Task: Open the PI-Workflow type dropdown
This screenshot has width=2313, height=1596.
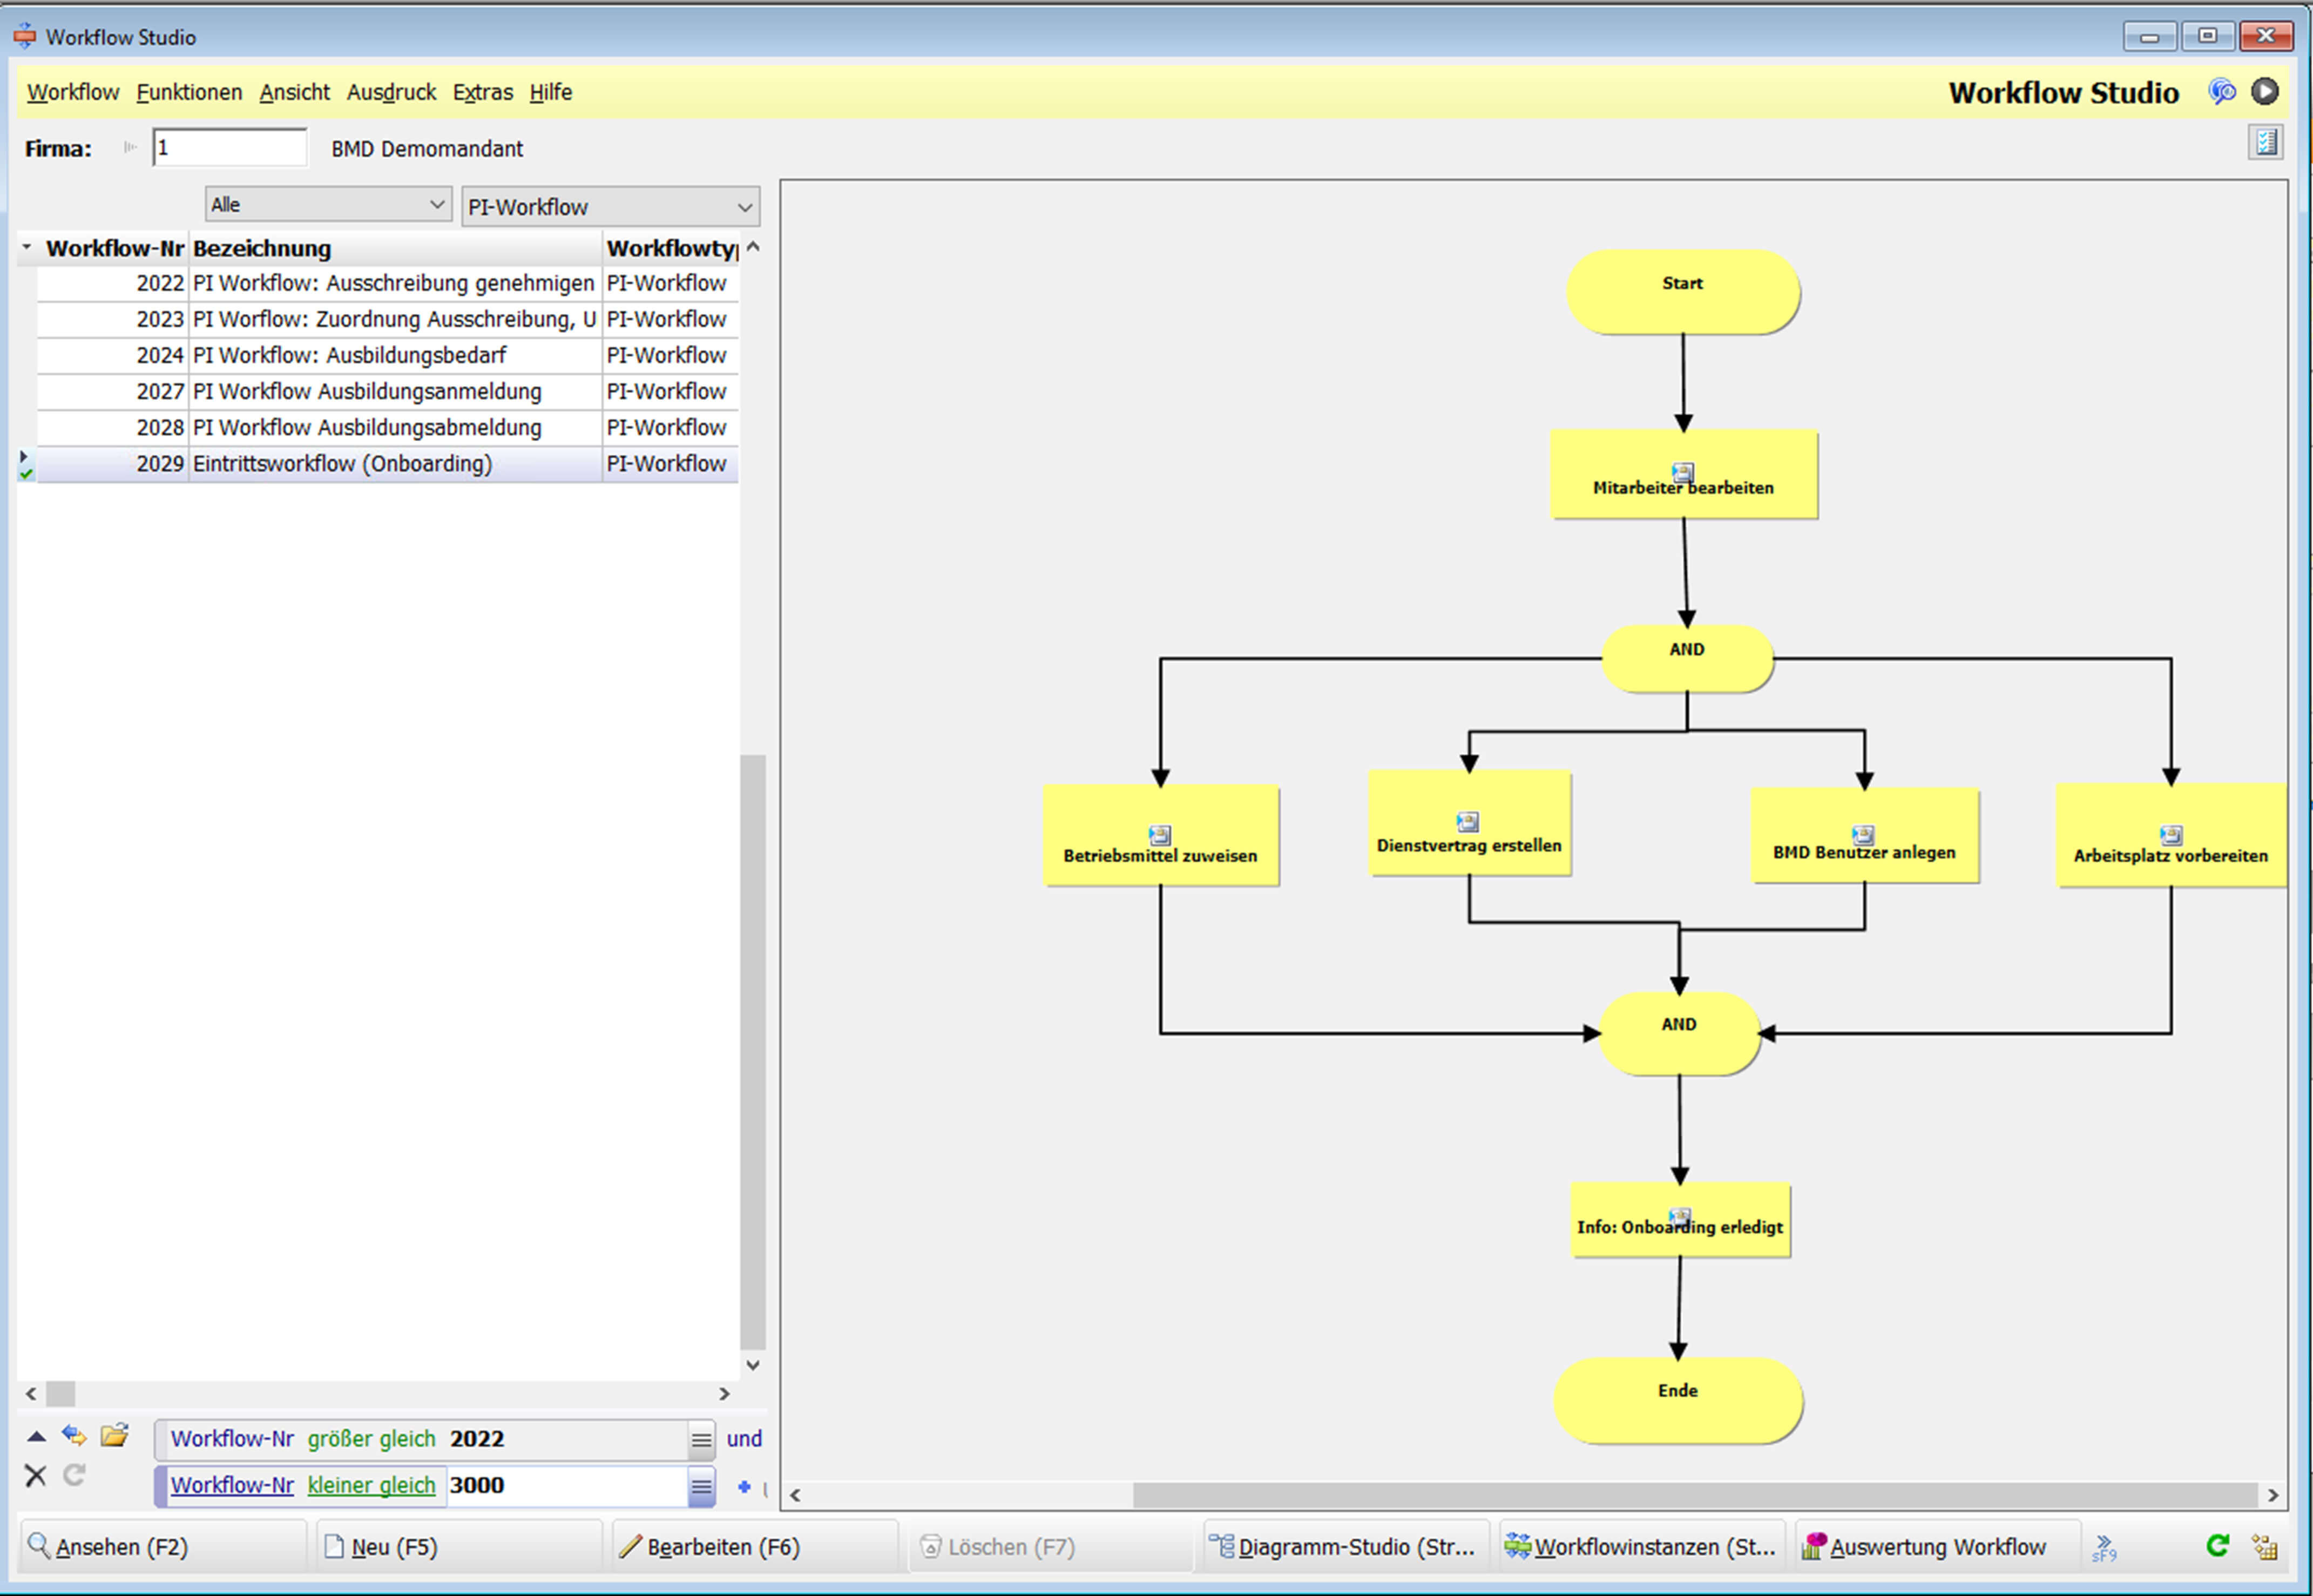Action: 609,206
